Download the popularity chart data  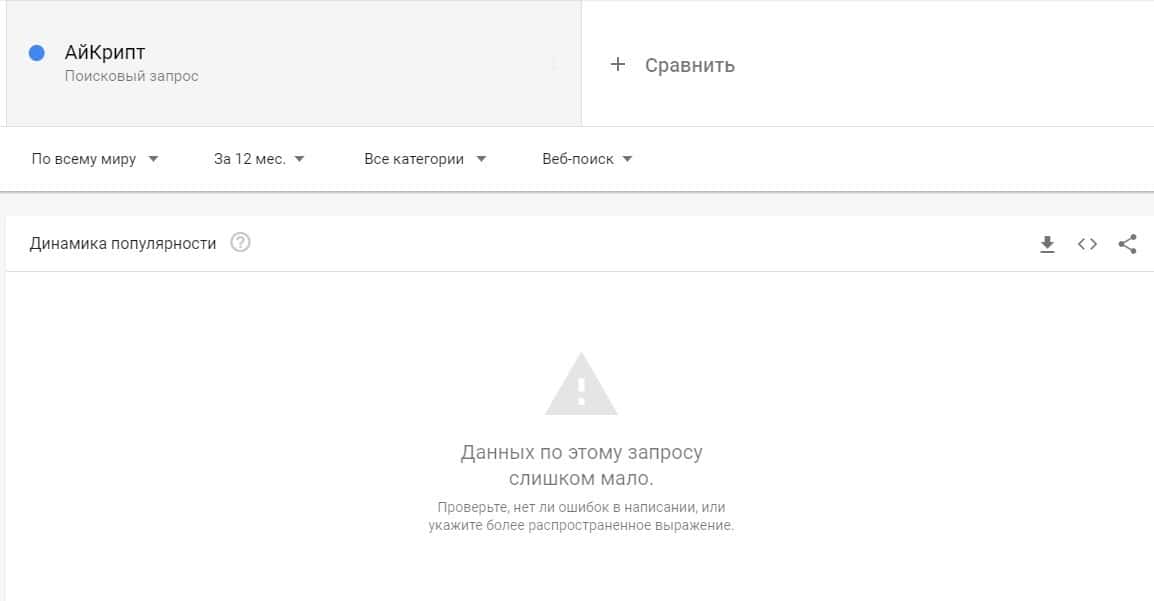(1047, 244)
